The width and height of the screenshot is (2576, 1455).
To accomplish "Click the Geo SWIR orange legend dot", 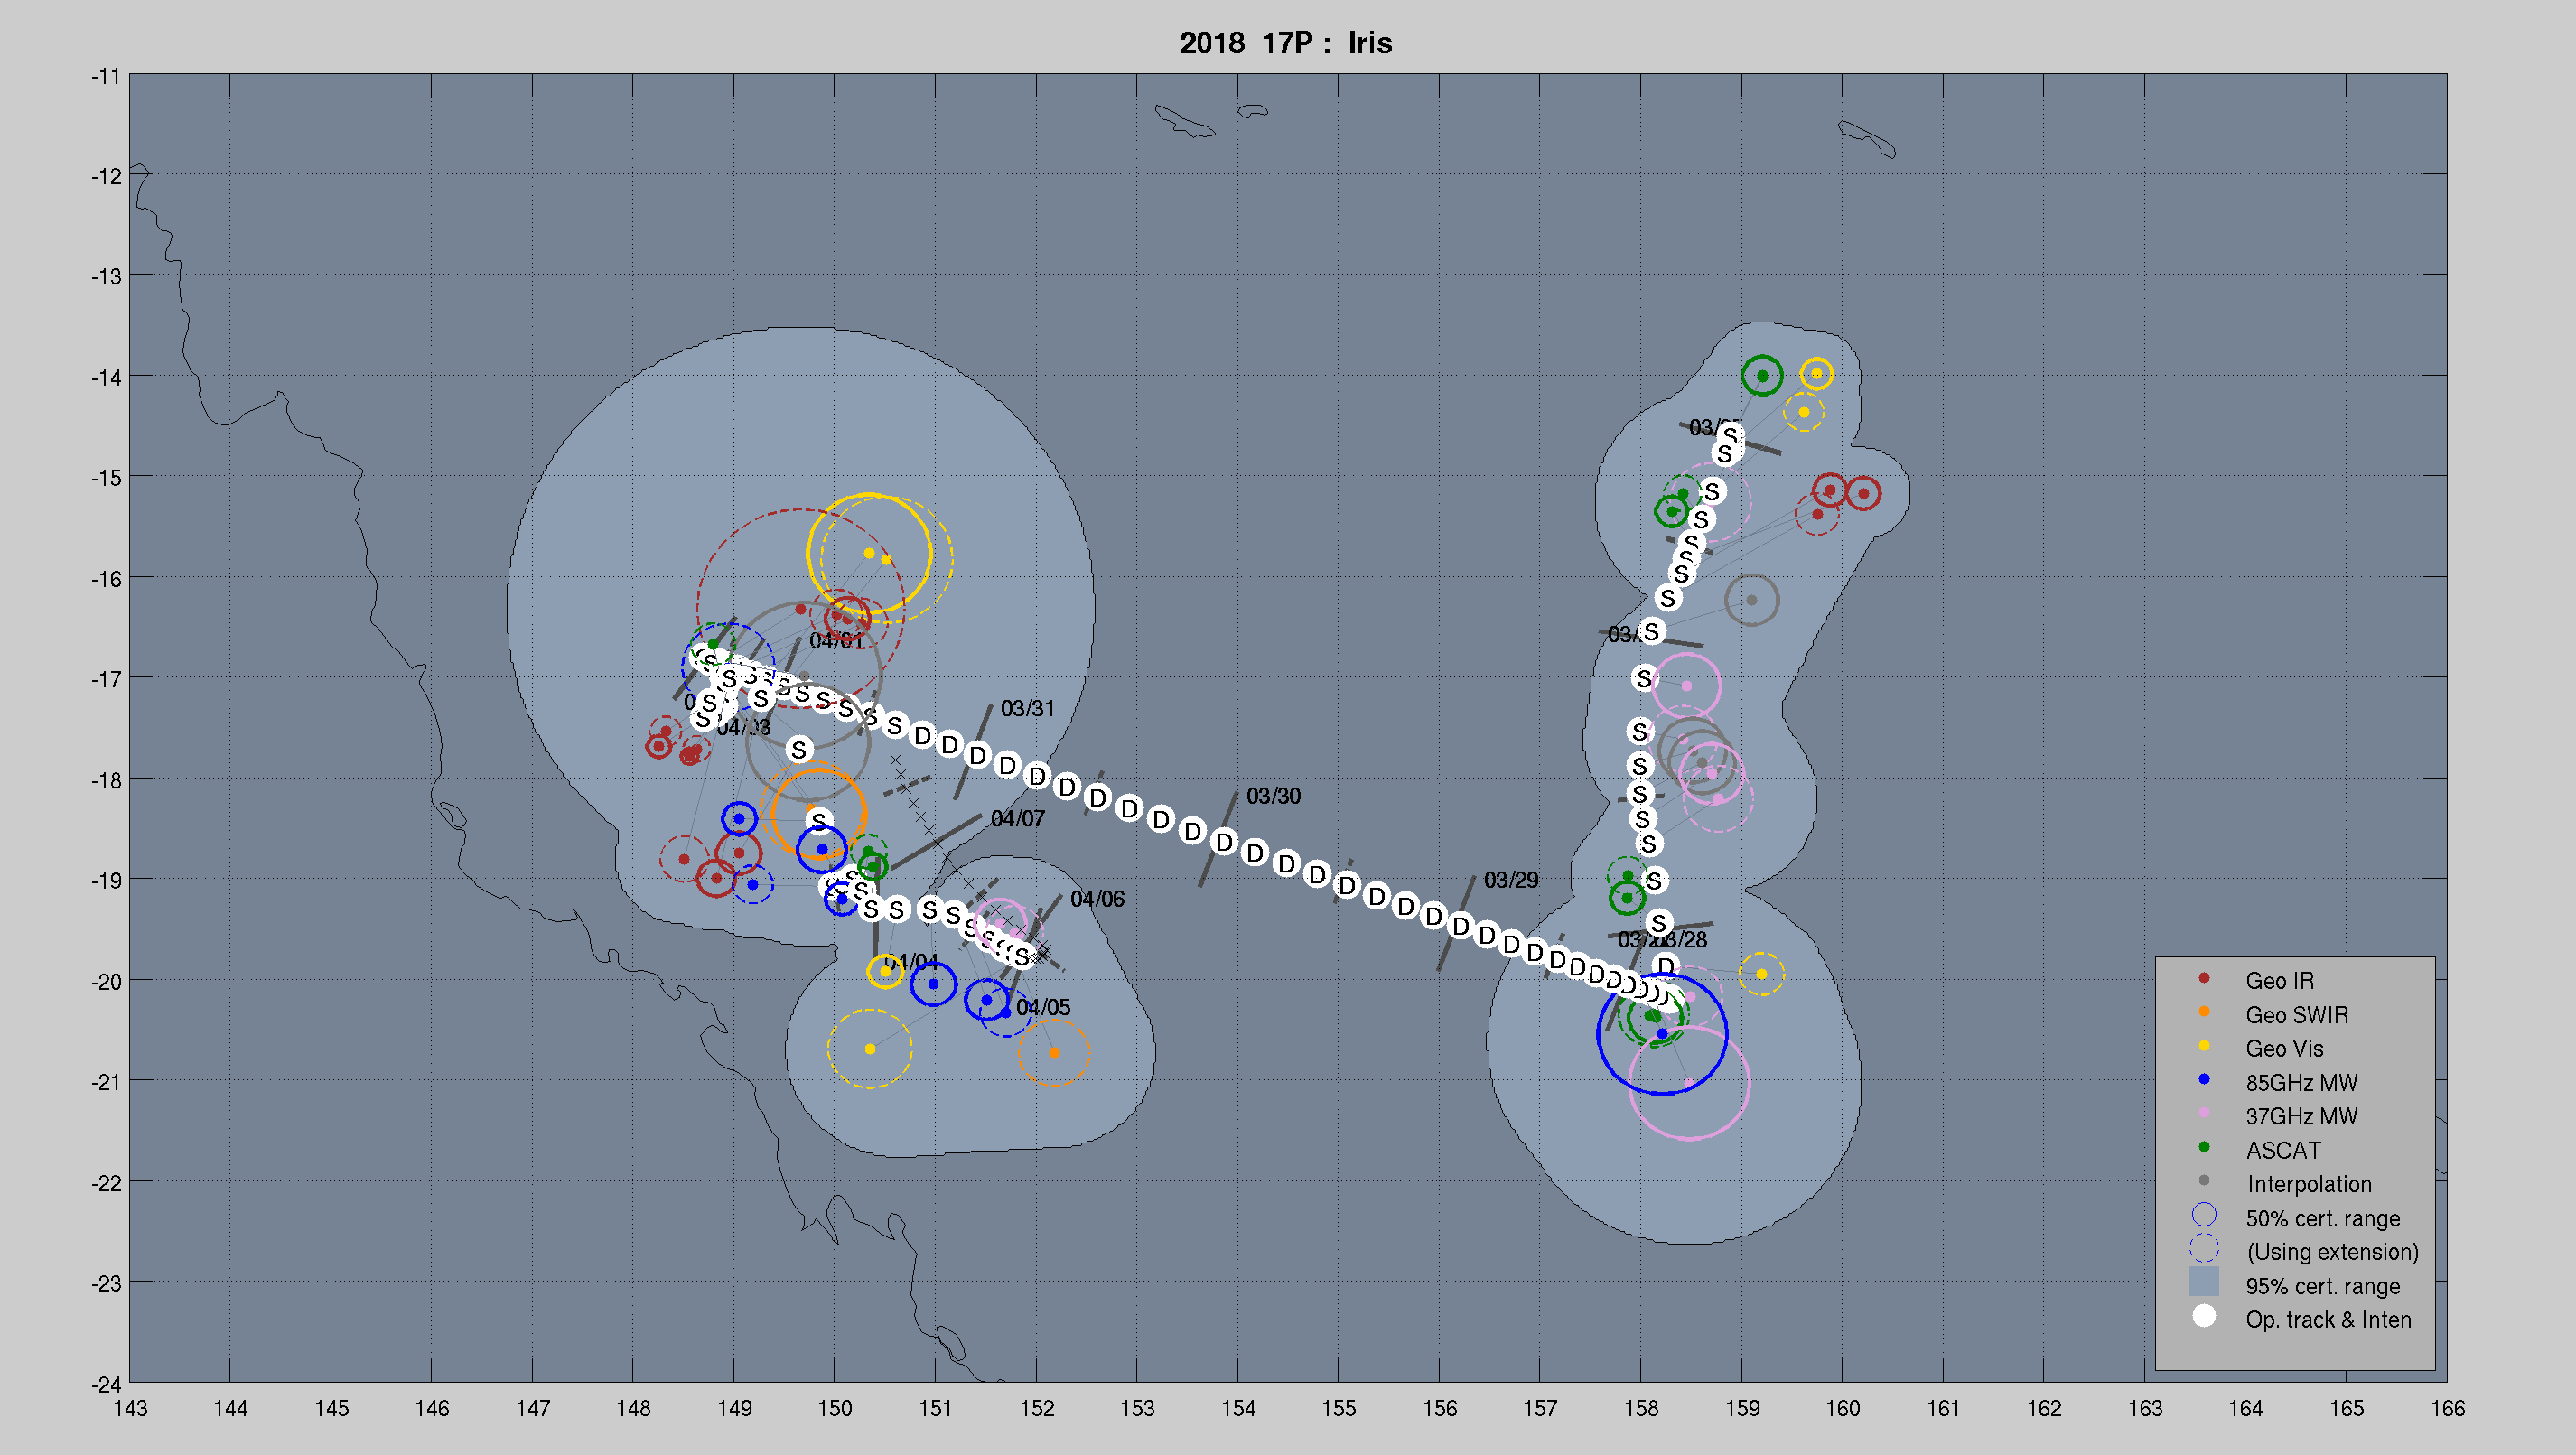I will pyautogui.click(x=2204, y=1012).
